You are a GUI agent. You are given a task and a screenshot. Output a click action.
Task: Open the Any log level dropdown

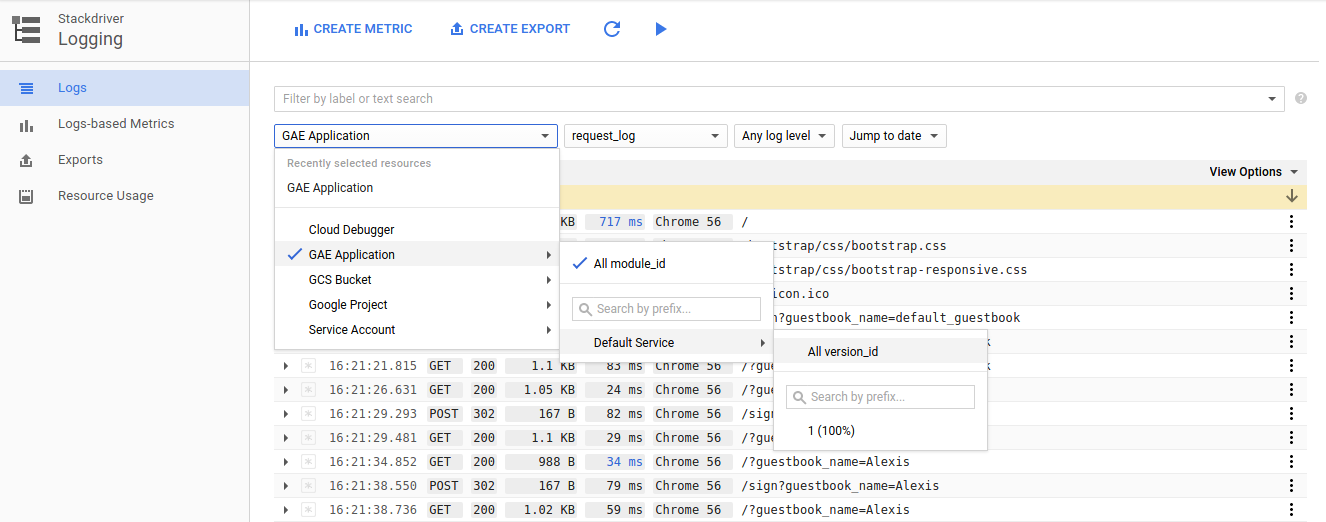click(x=784, y=136)
